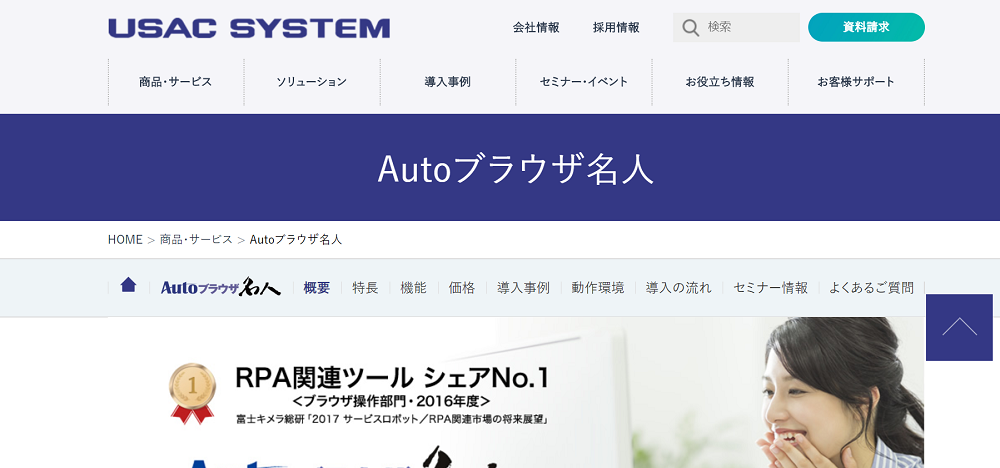The width and height of the screenshot is (1000, 468).
Task: Click the home icon in sub-navigation
Action: [128, 285]
